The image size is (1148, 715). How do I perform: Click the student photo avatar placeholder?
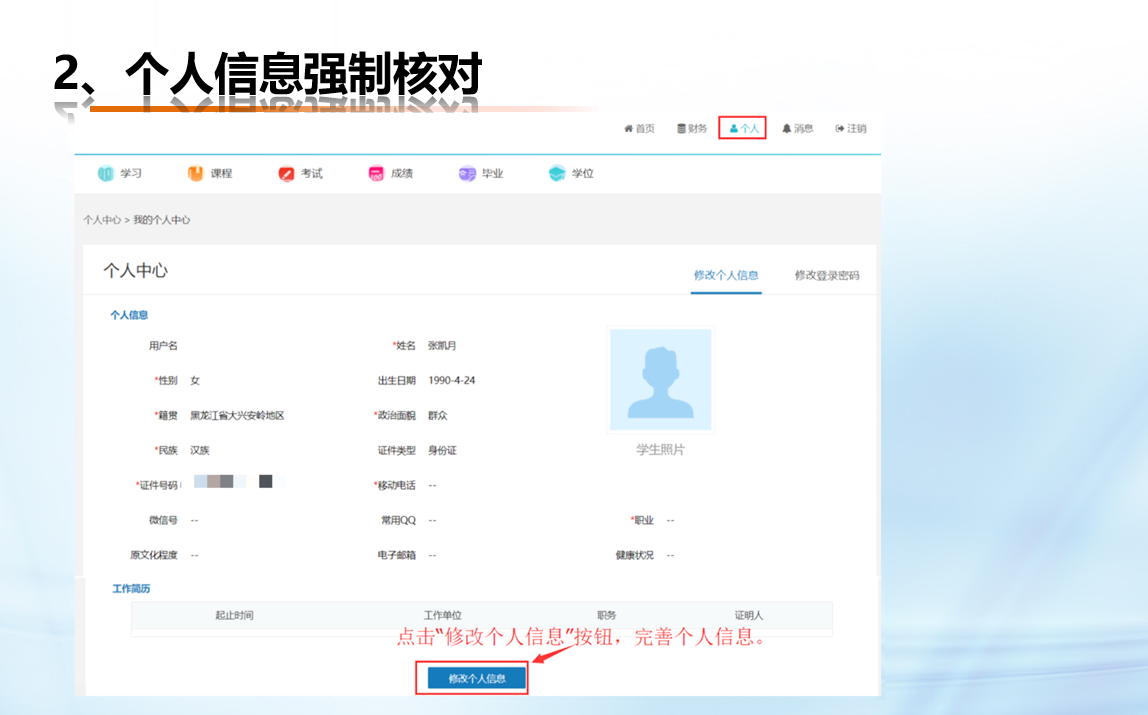pyautogui.click(x=661, y=381)
